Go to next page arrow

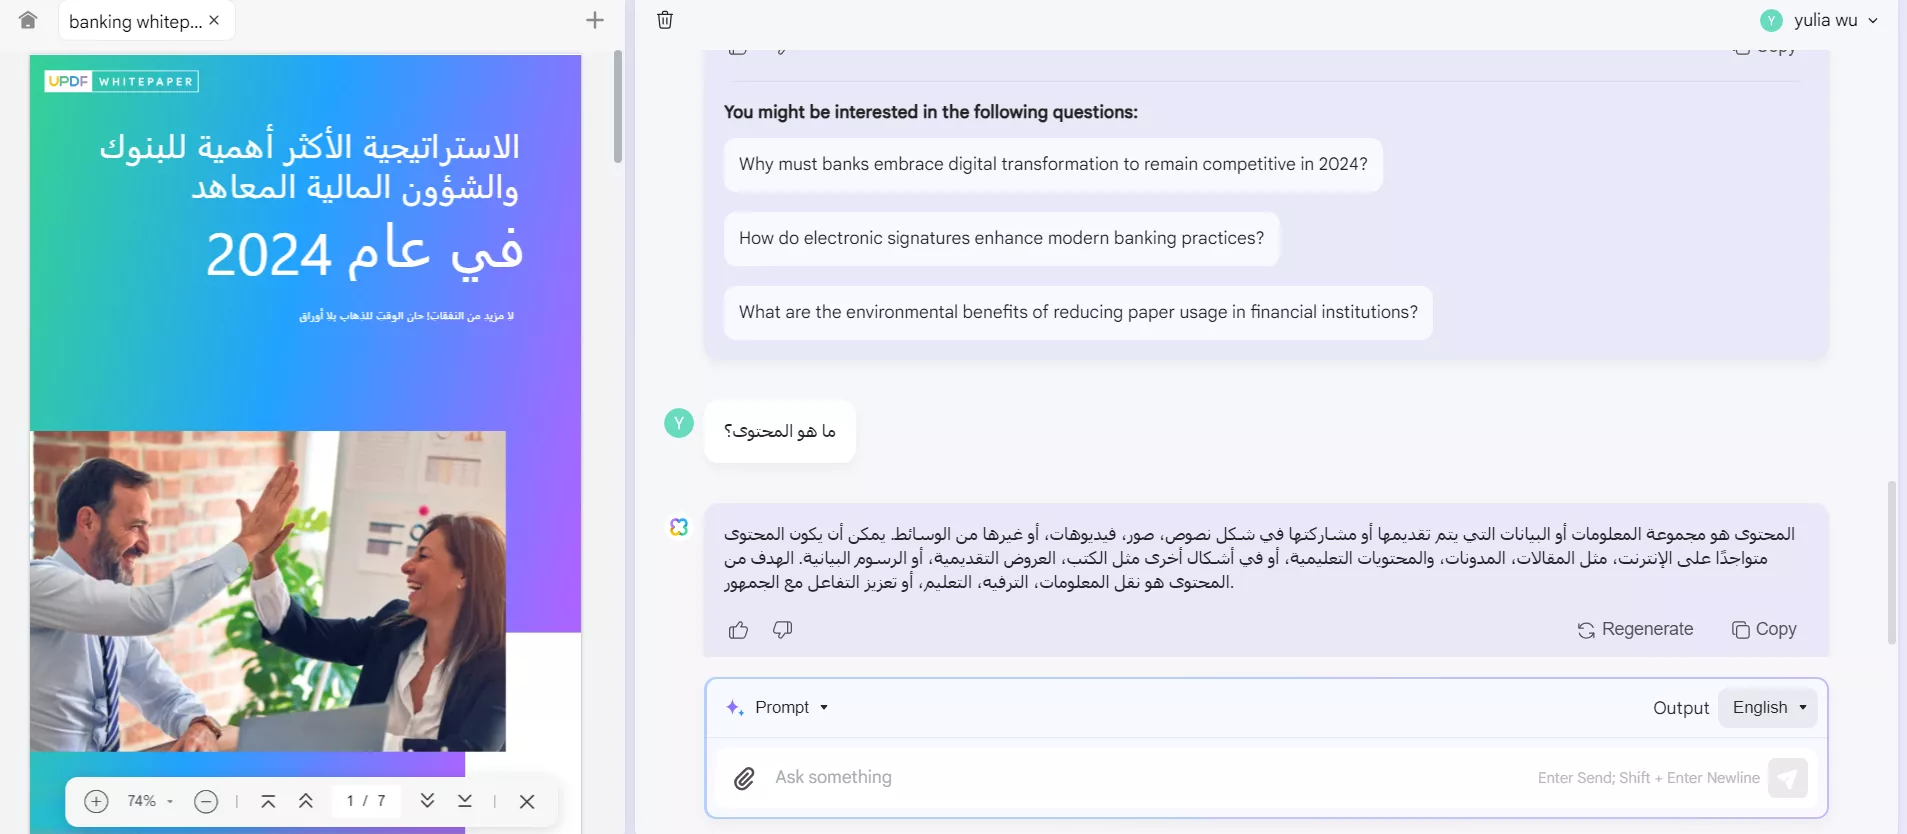click(x=427, y=801)
